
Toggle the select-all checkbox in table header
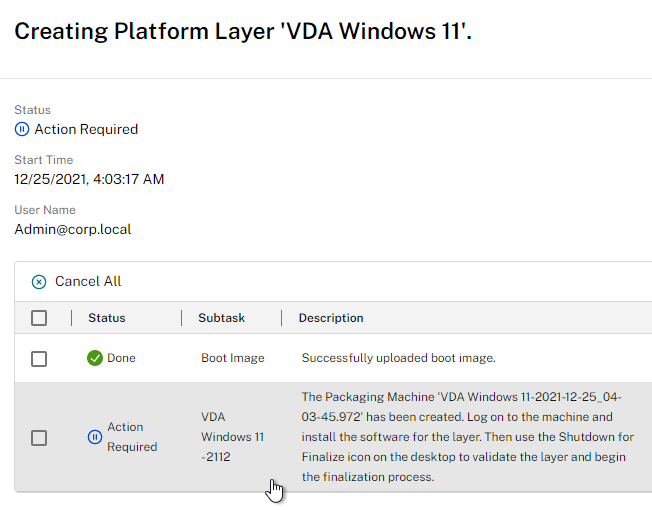coord(39,318)
